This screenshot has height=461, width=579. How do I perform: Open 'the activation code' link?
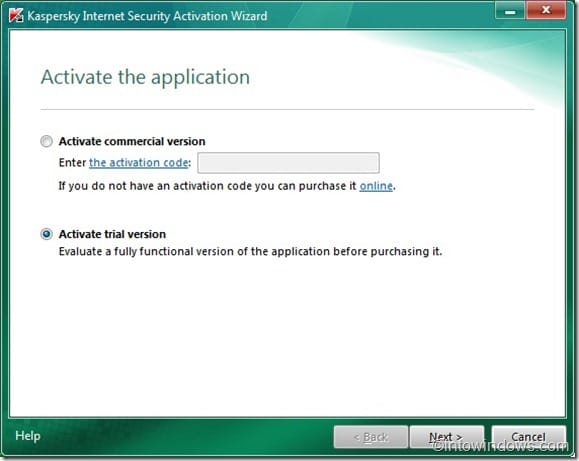click(138, 163)
